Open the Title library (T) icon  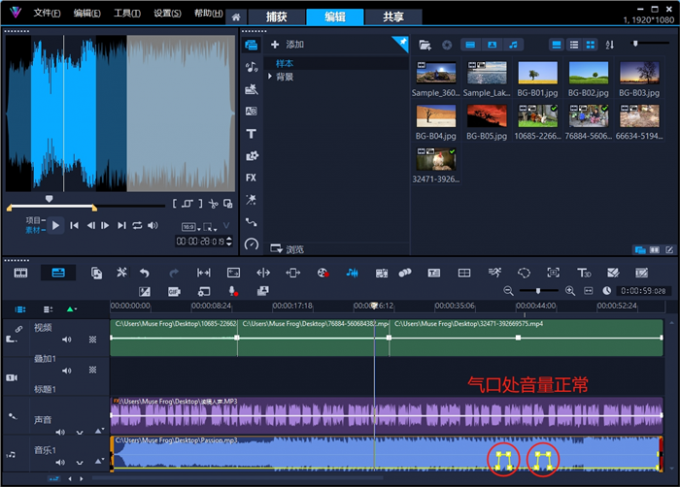point(251,134)
